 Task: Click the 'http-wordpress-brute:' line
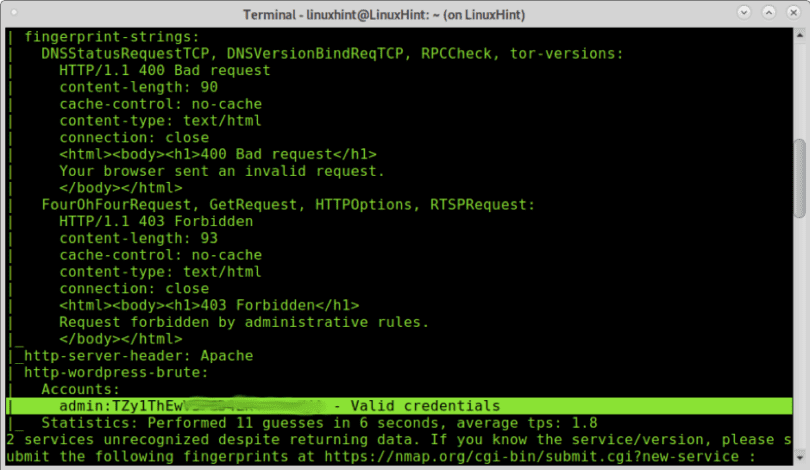click(x=116, y=372)
